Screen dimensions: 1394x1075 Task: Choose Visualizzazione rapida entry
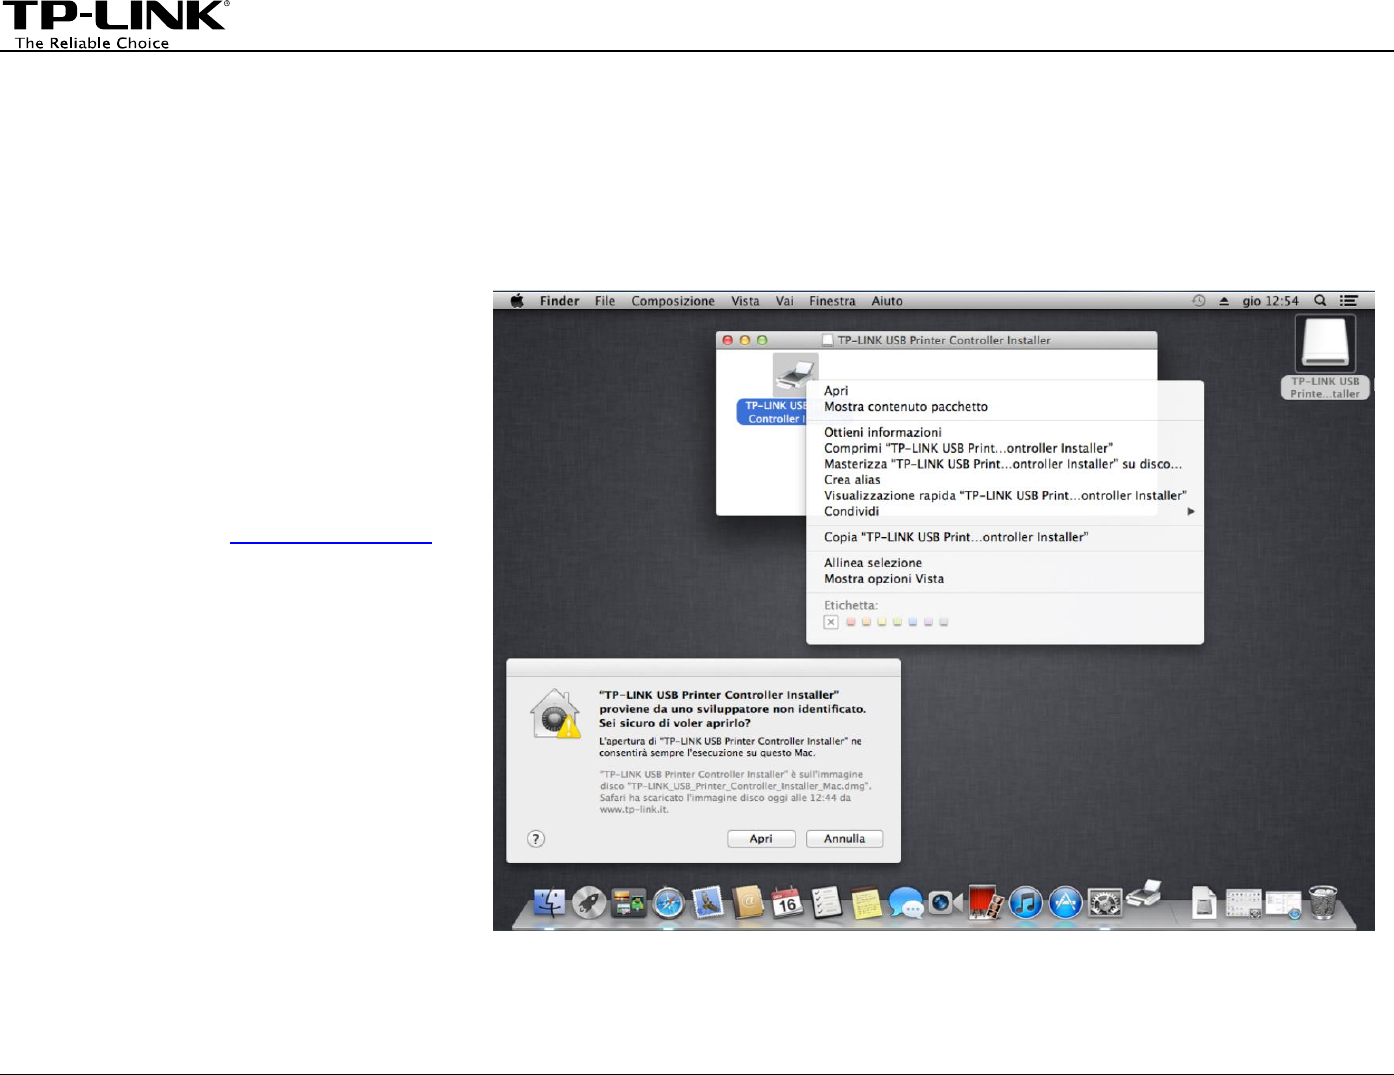[x=1005, y=495]
